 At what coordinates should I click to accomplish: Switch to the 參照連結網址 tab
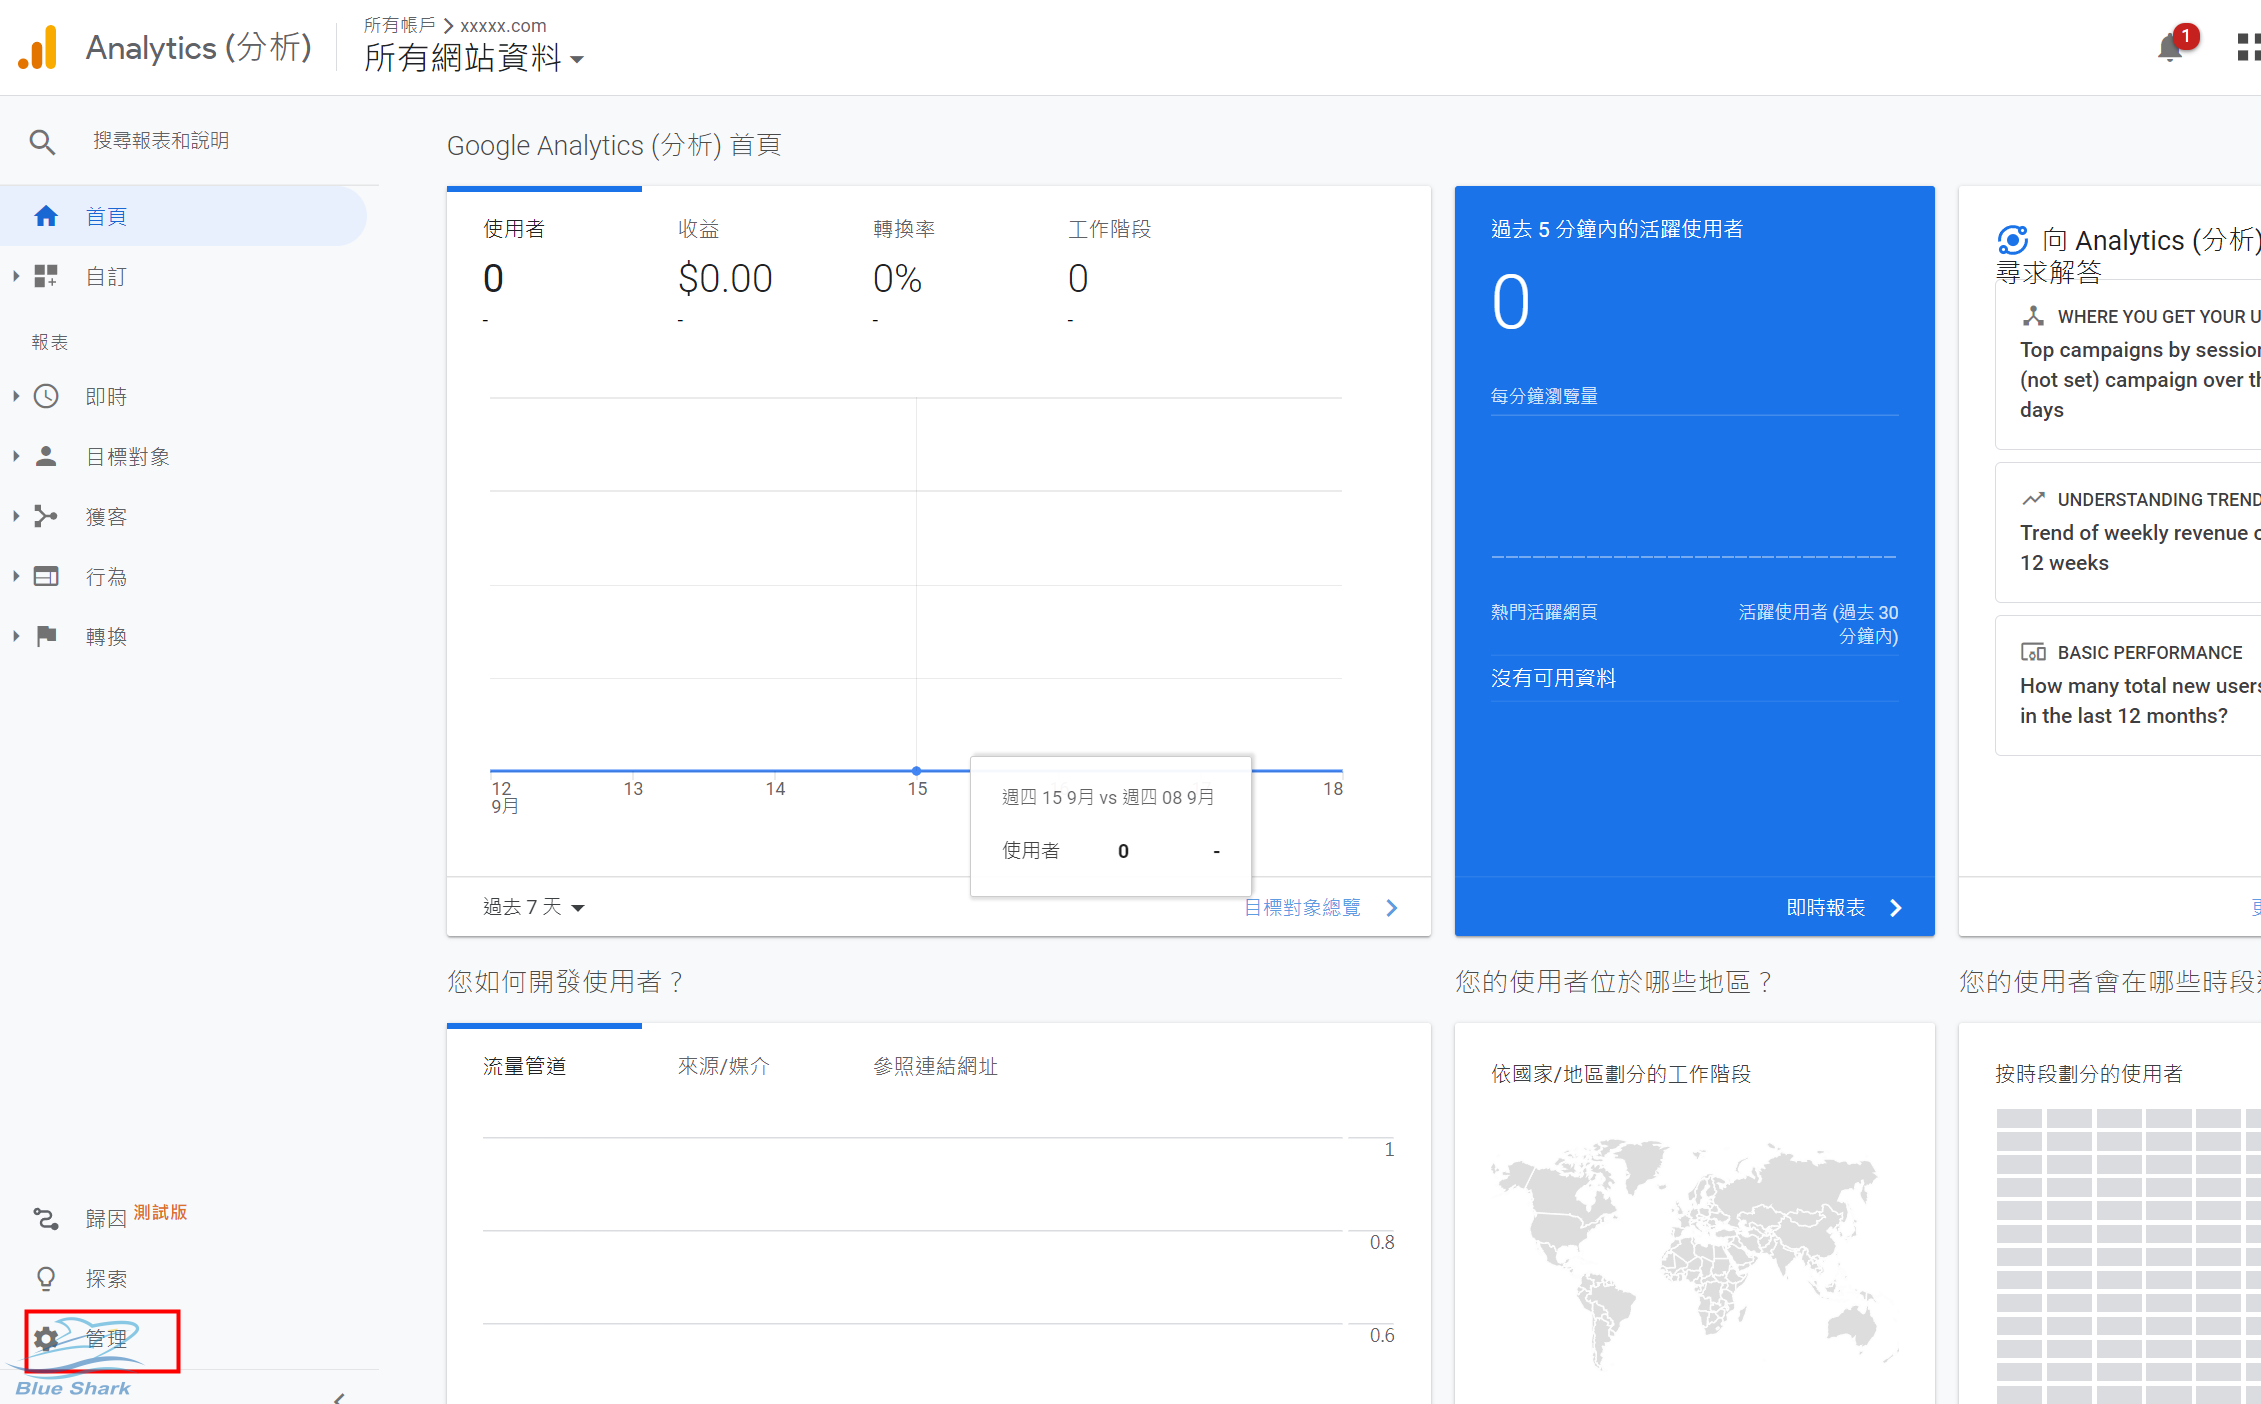[935, 1066]
